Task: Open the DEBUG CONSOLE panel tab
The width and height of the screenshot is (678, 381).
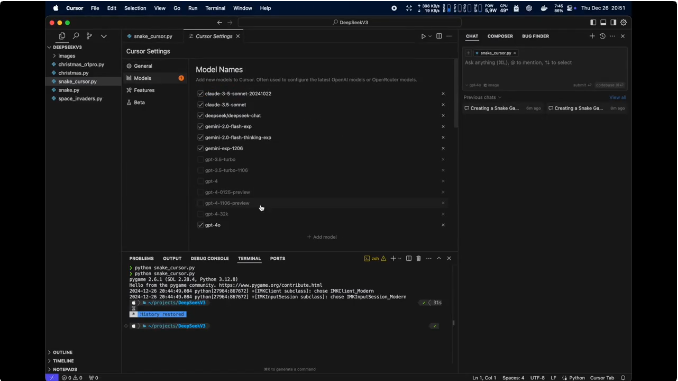Action: [x=210, y=258]
